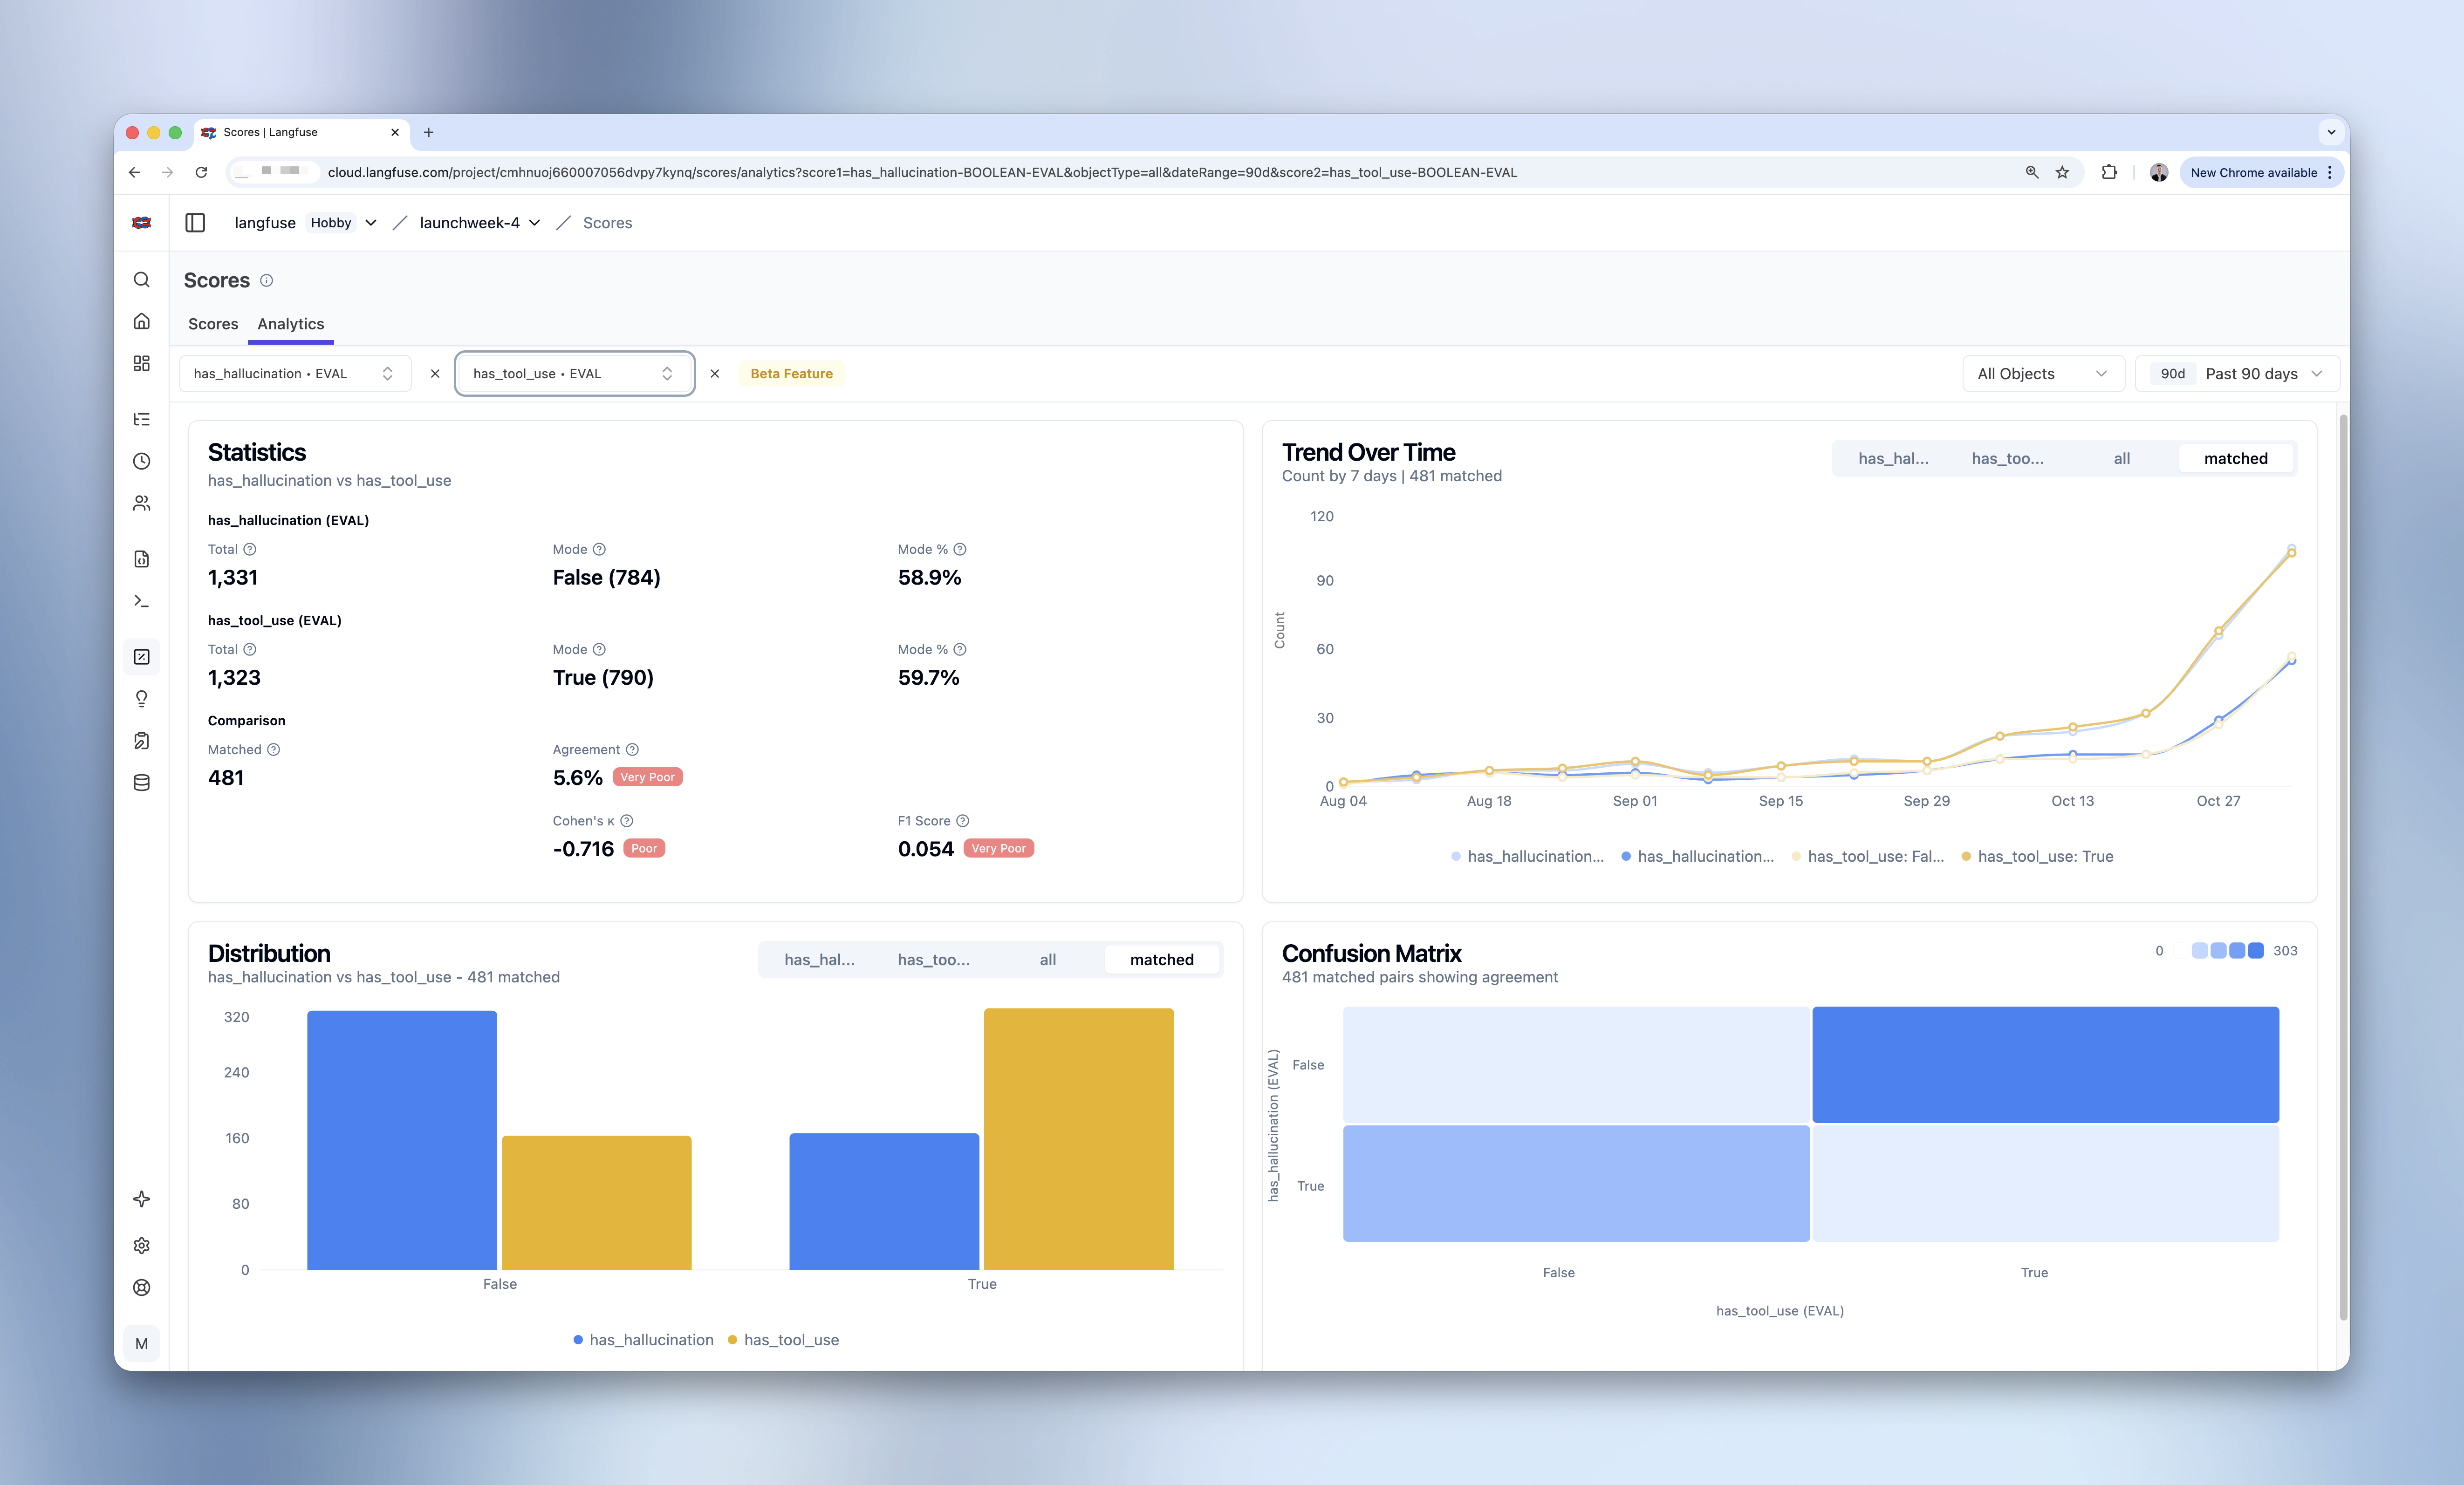
Task: Click Cohen's kappa help icon
Action: click(x=627, y=821)
